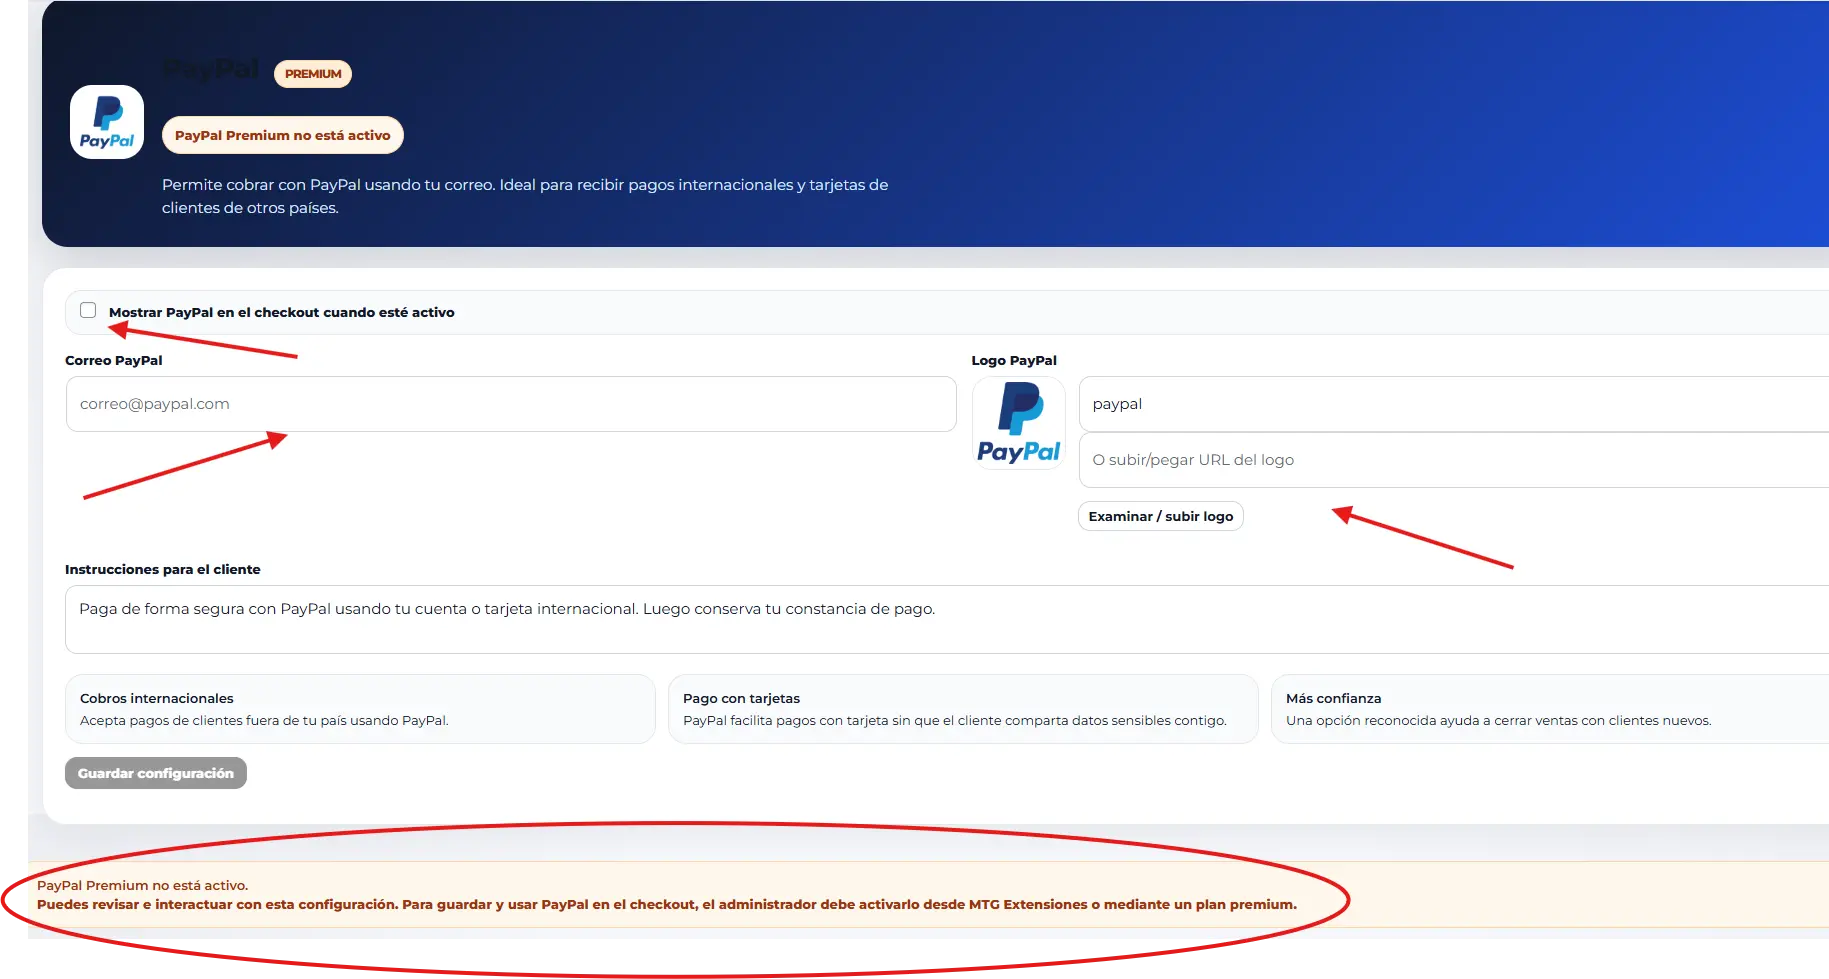Click the 'Más confianza' card
Viewport: 1829px width, 979px height.
pyautogui.click(x=1550, y=709)
